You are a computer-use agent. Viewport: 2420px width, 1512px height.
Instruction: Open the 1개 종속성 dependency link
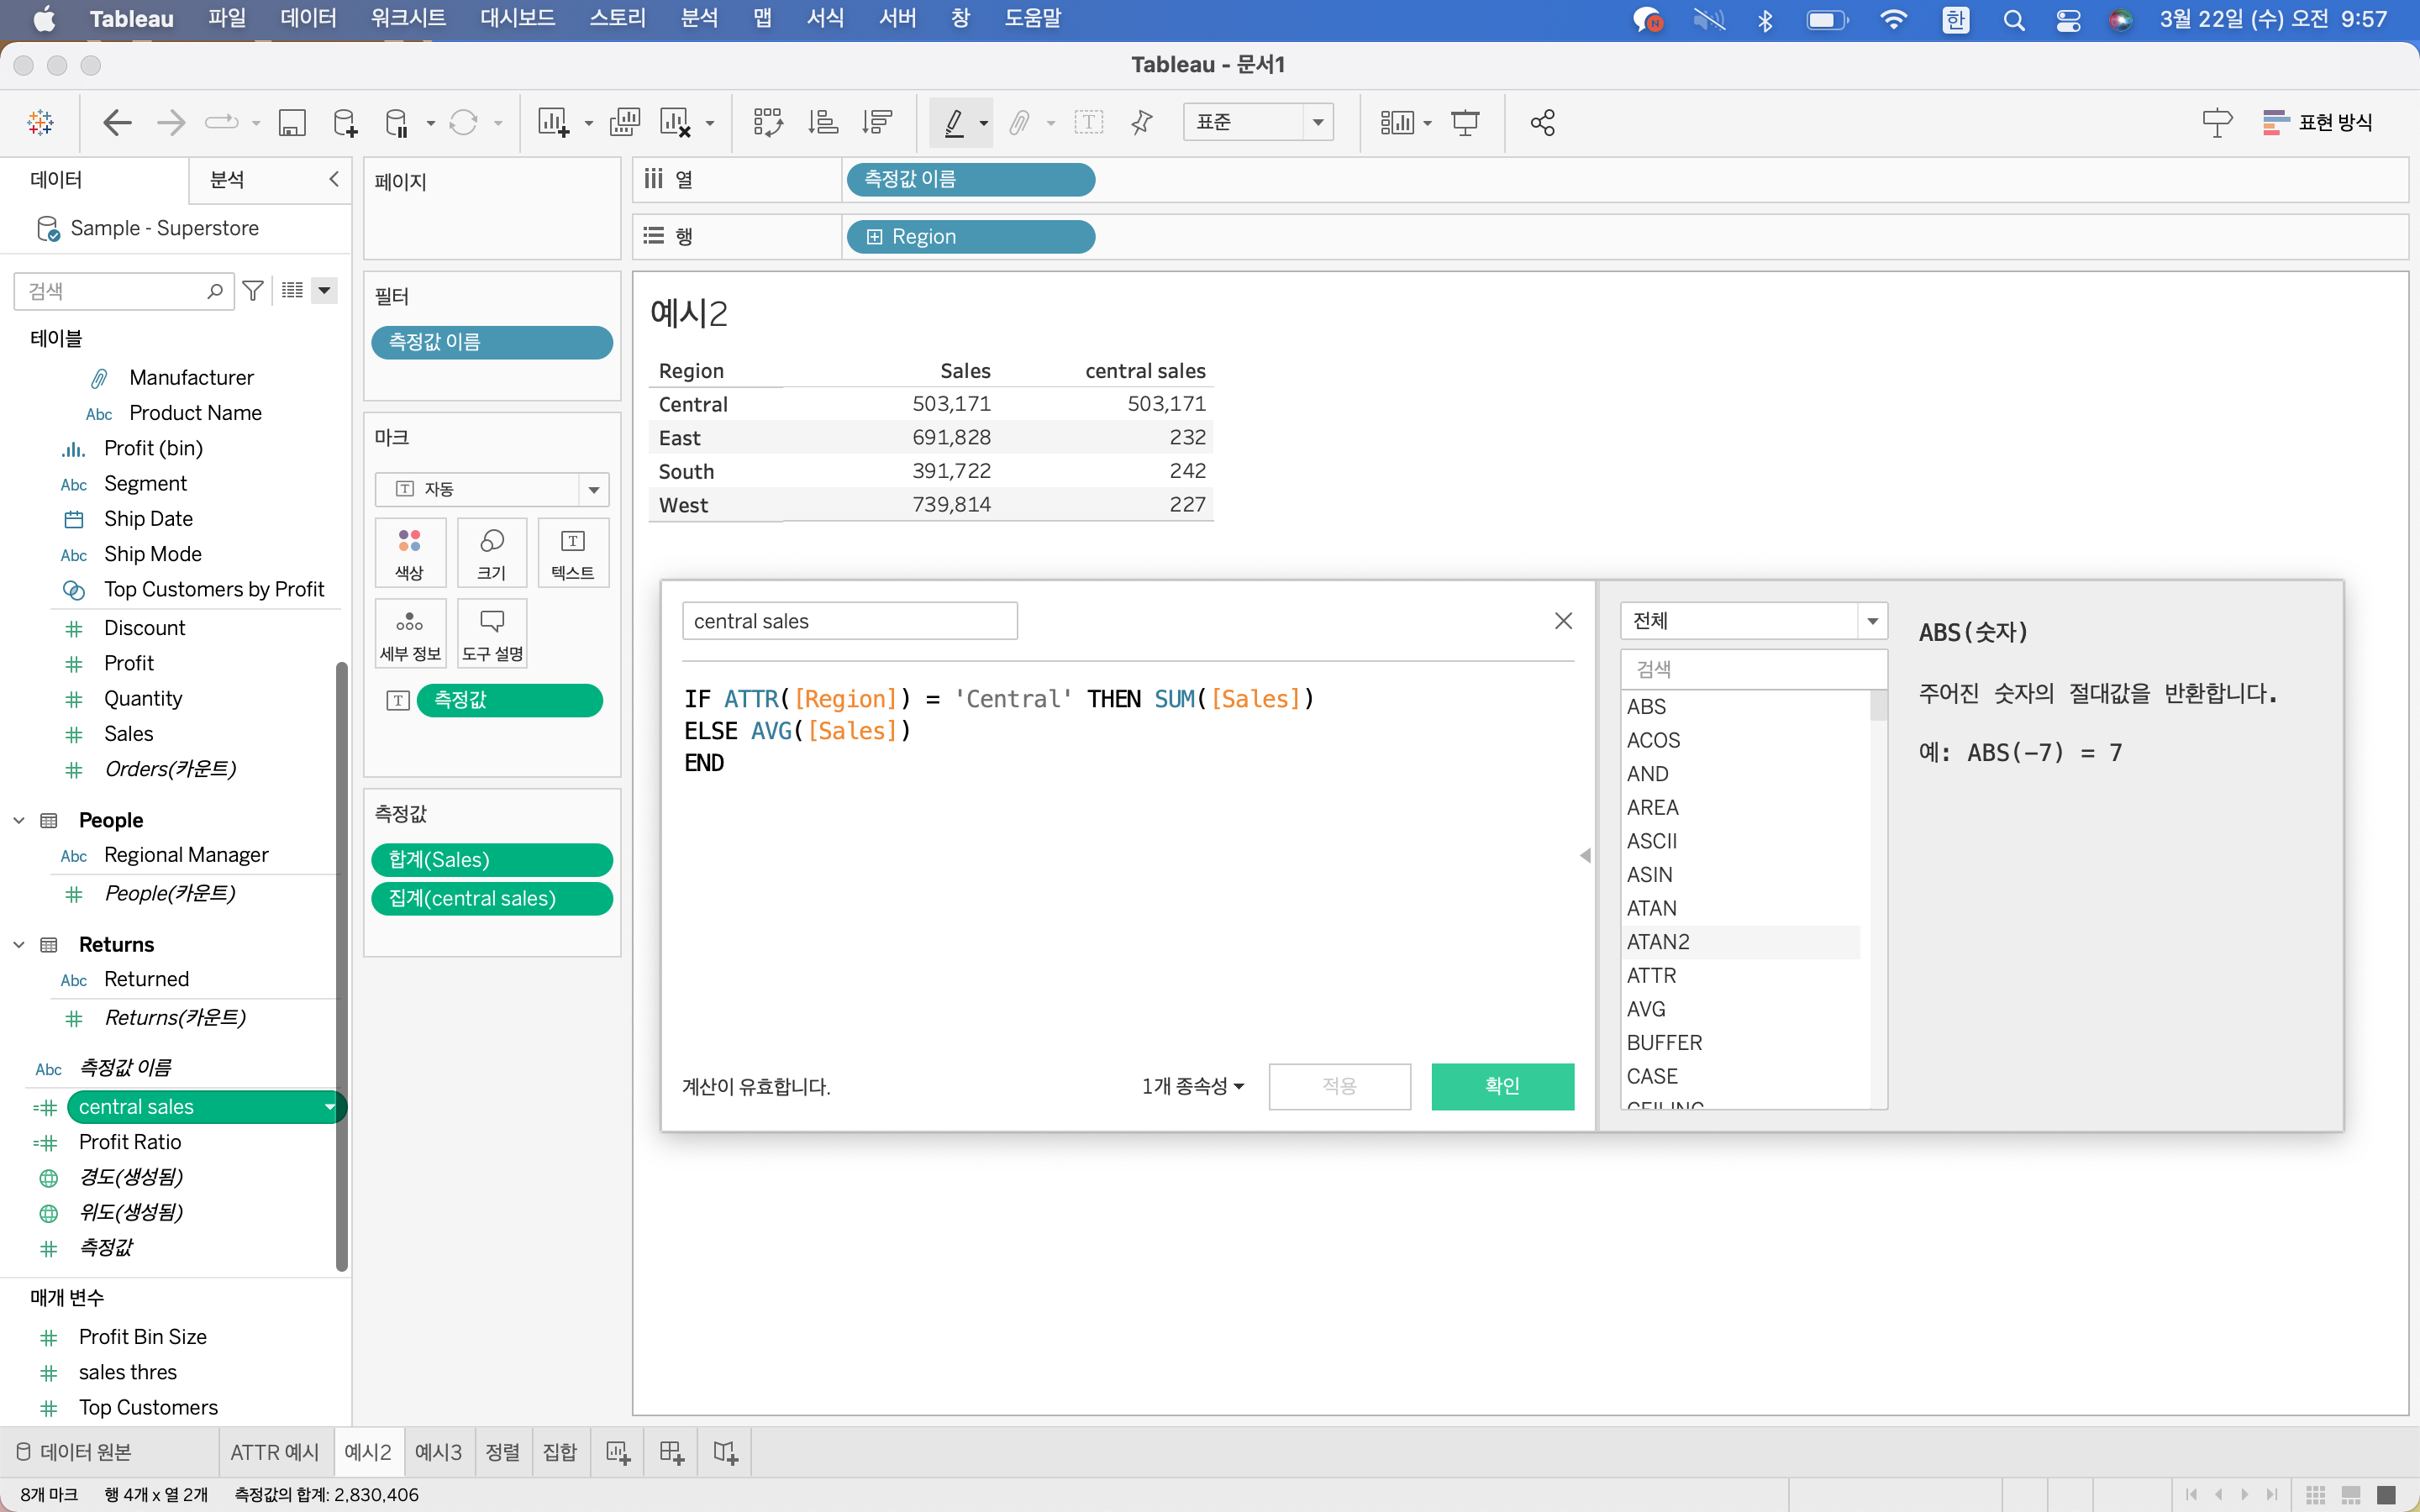pos(1192,1086)
